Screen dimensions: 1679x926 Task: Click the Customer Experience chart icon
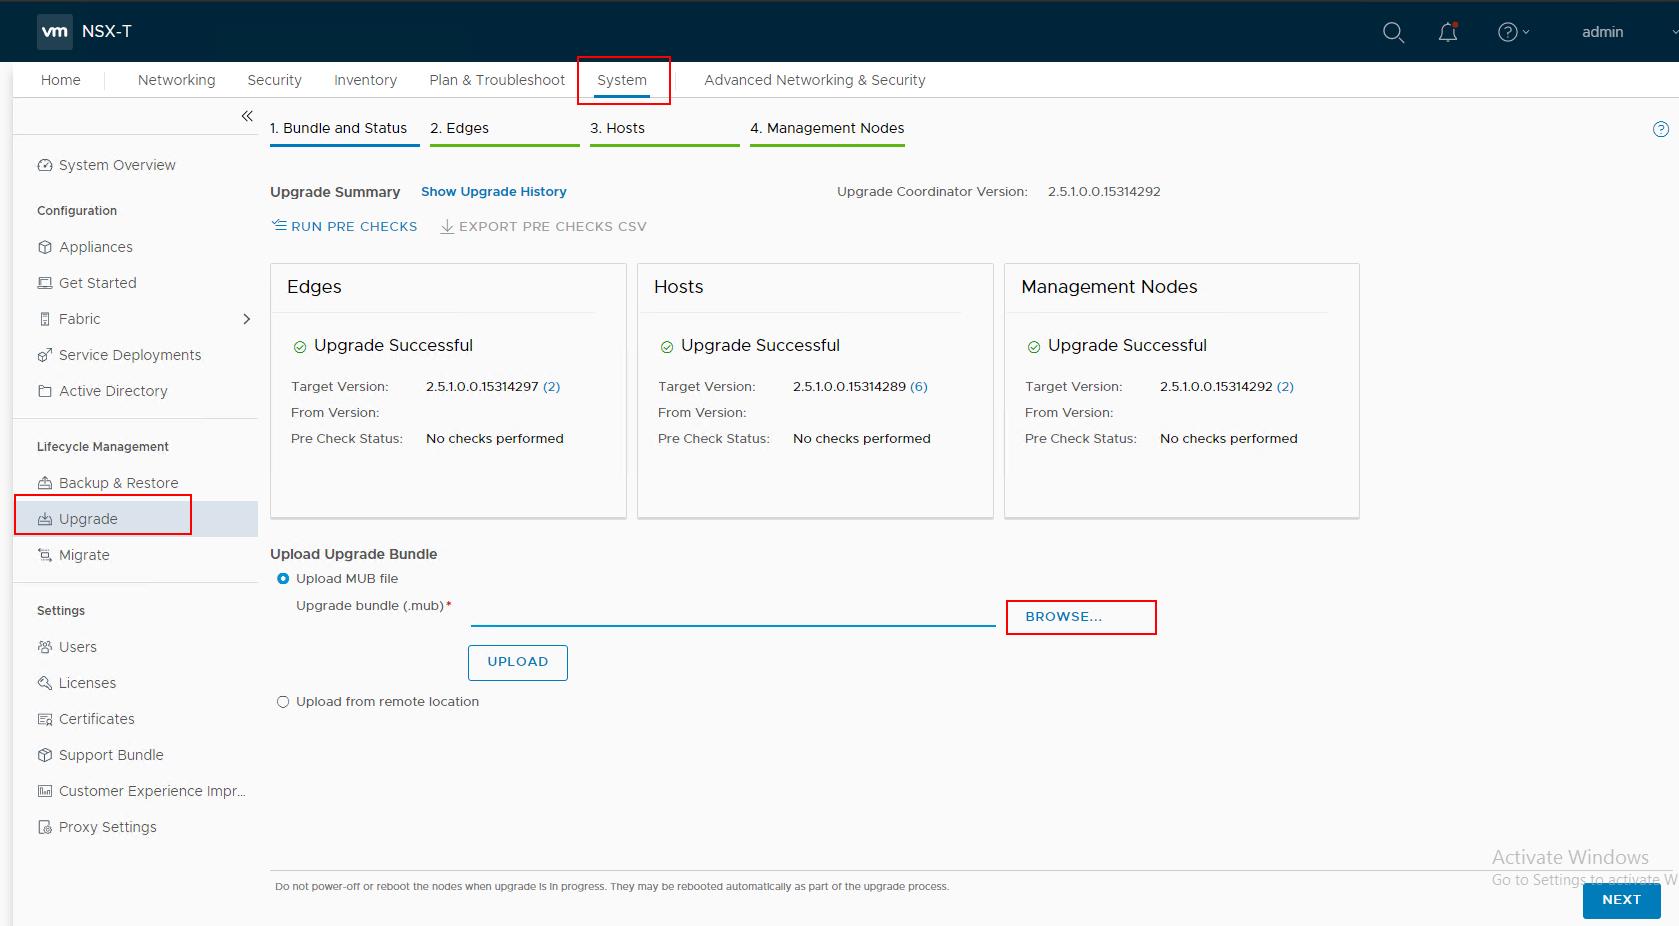point(44,791)
